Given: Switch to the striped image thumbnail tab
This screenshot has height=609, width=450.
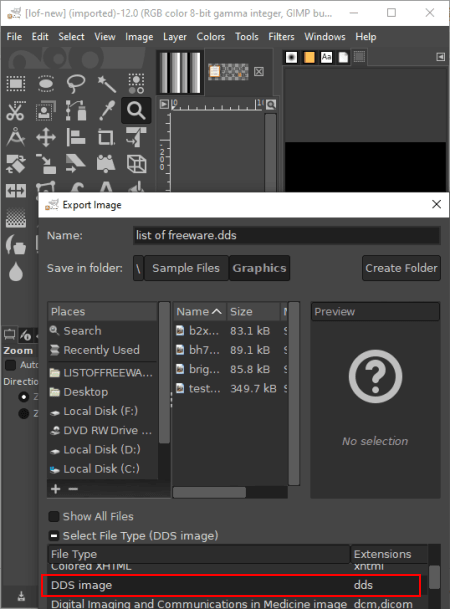Looking at the screenshot, I should coord(180,72).
